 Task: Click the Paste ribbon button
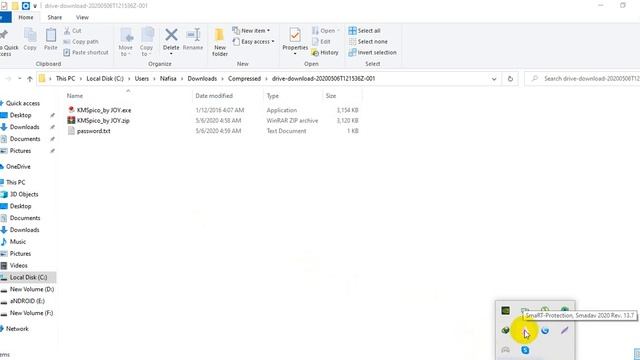coord(51,40)
